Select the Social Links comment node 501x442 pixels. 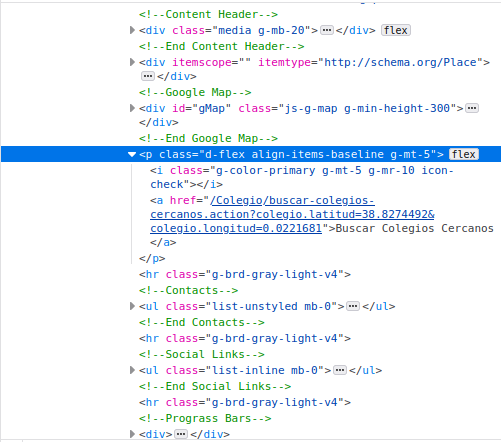[202, 354]
